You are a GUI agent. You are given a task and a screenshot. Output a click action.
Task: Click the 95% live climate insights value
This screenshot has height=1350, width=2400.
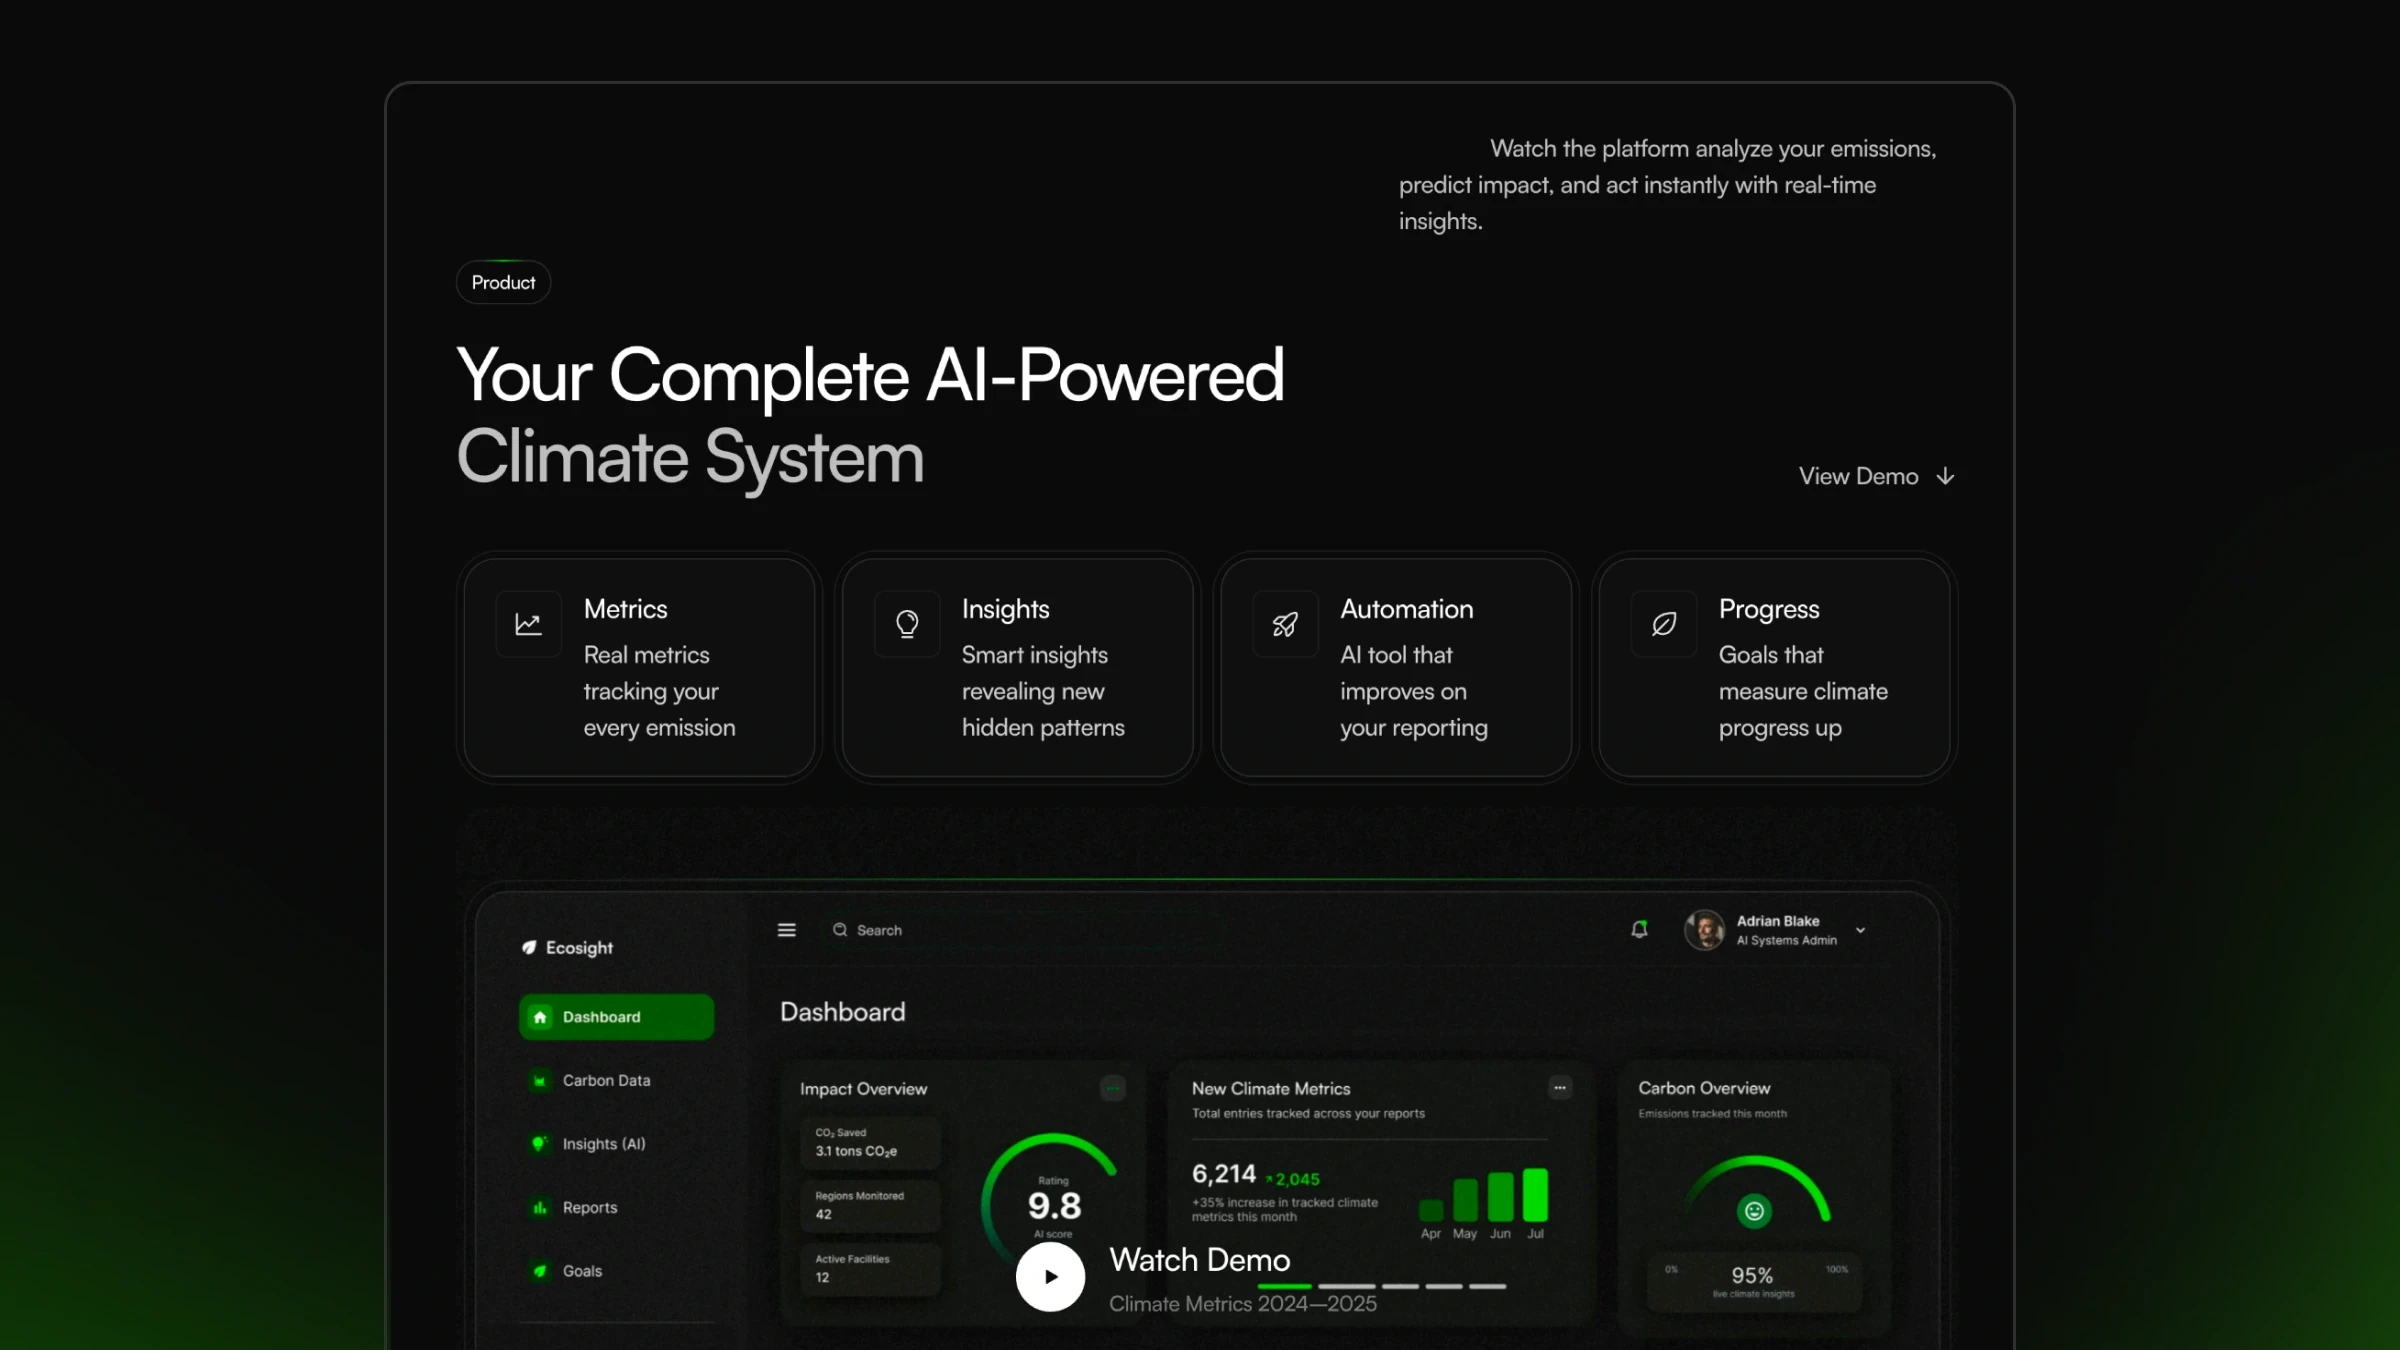(x=1752, y=1276)
